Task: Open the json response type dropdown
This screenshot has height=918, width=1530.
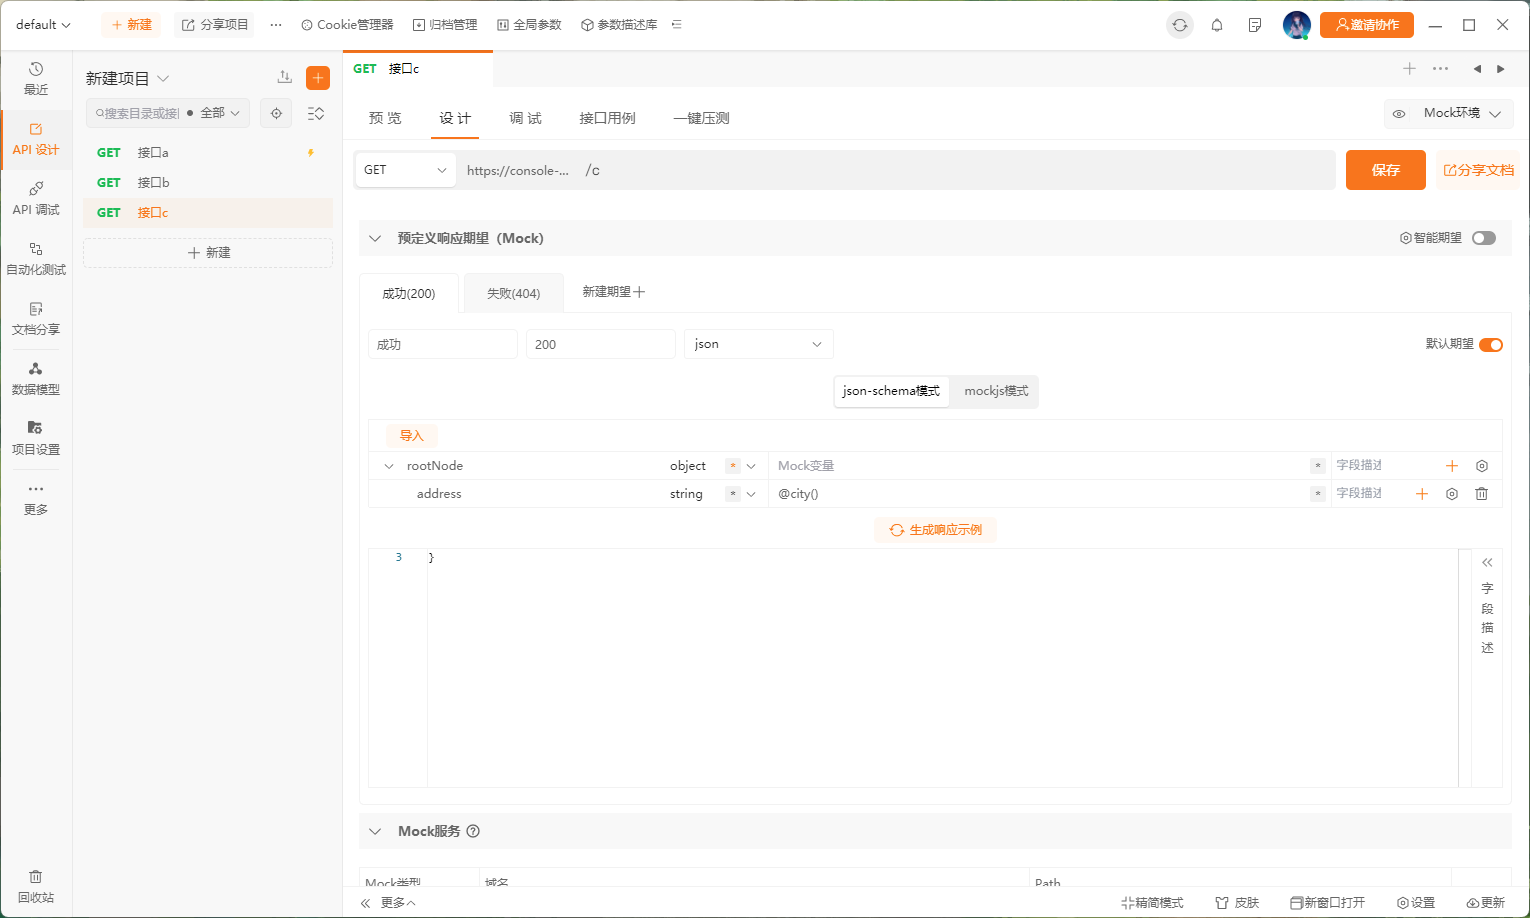Action: pos(758,344)
